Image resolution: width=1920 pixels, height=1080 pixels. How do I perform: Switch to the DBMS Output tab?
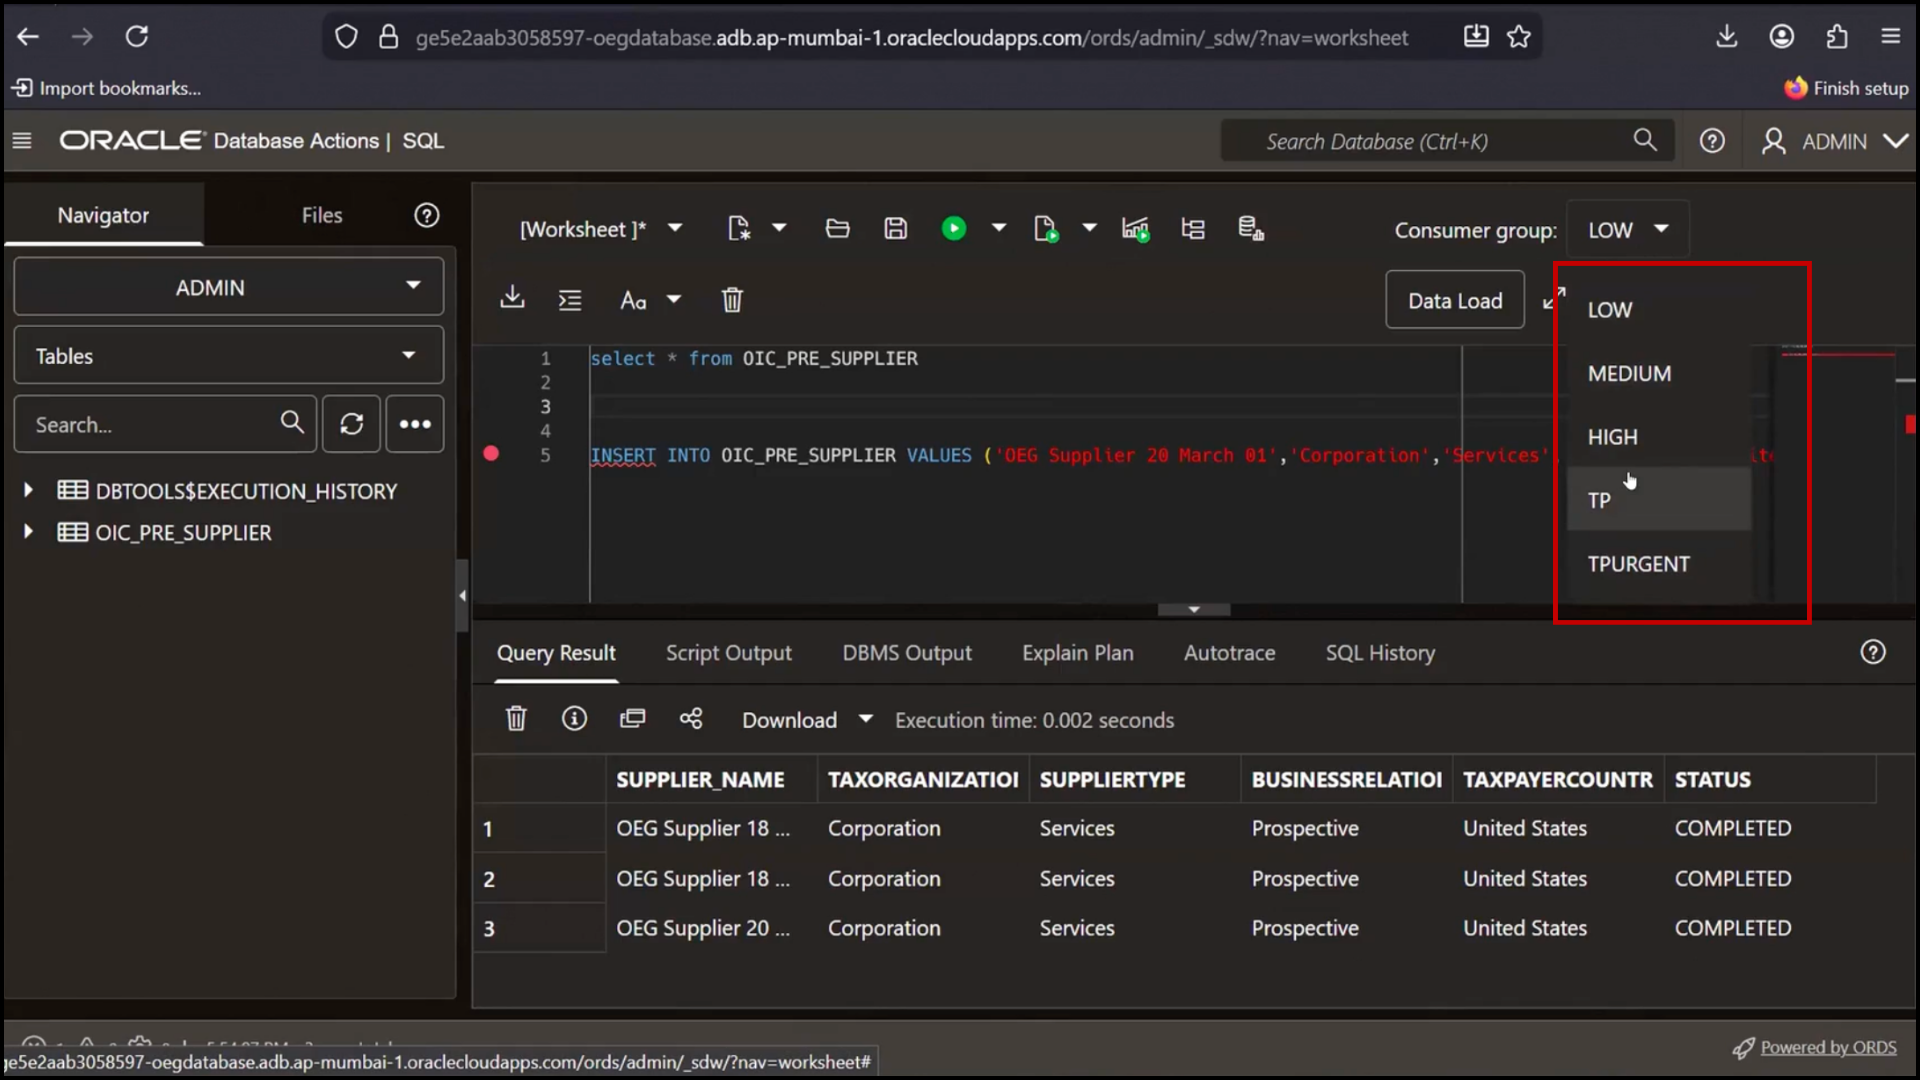click(907, 653)
